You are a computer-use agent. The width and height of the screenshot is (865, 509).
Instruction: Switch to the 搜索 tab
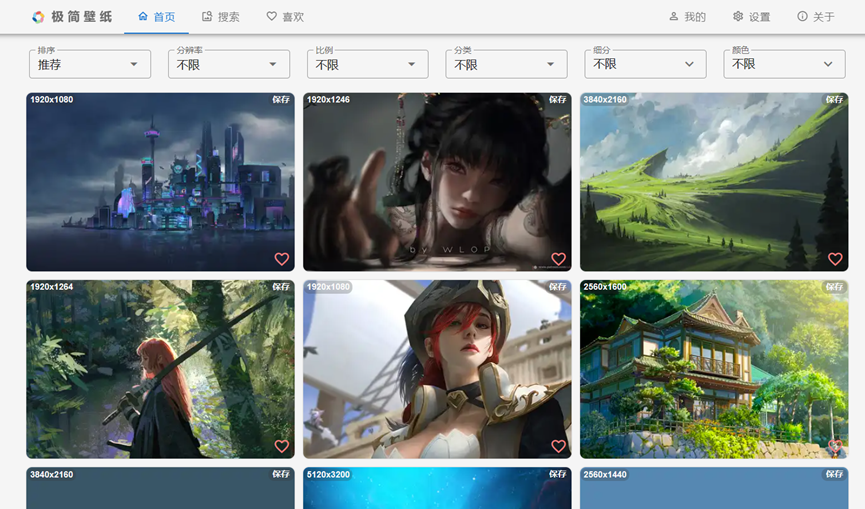221,17
